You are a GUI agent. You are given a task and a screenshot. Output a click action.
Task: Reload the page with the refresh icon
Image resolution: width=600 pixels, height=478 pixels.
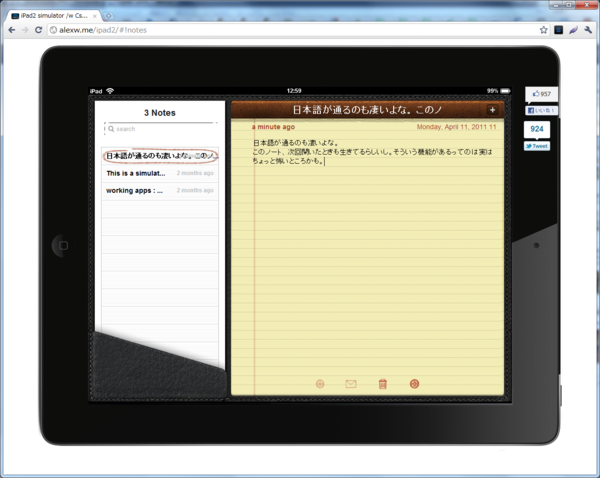pyautogui.click(x=38, y=30)
